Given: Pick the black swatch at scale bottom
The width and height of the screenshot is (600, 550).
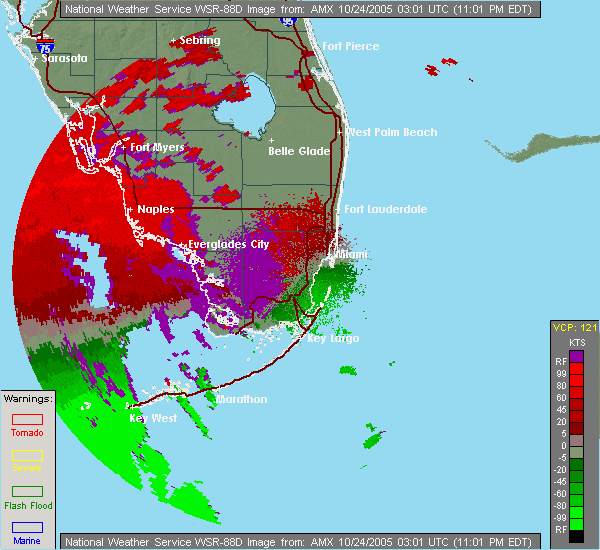Looking at the screenshot, I should pos(575,535).
